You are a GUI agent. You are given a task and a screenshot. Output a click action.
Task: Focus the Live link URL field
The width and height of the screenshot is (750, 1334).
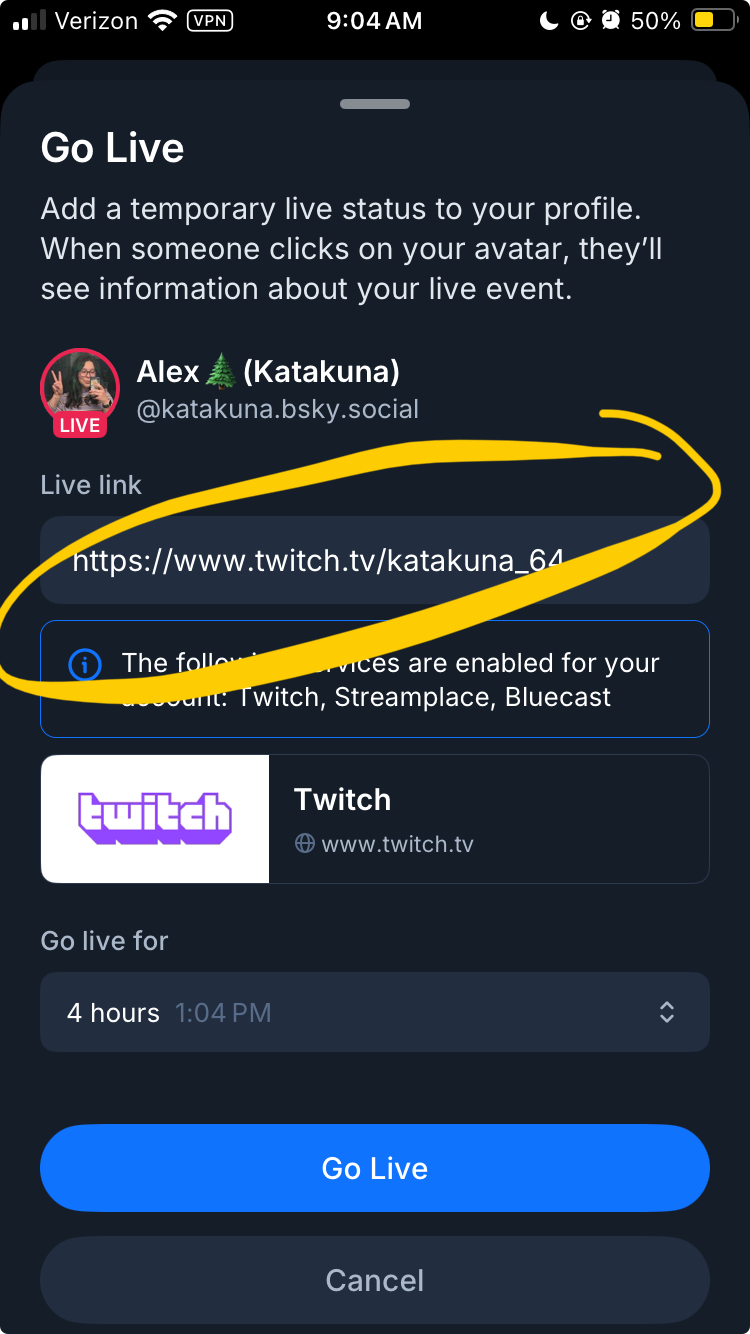pos(375,560)
